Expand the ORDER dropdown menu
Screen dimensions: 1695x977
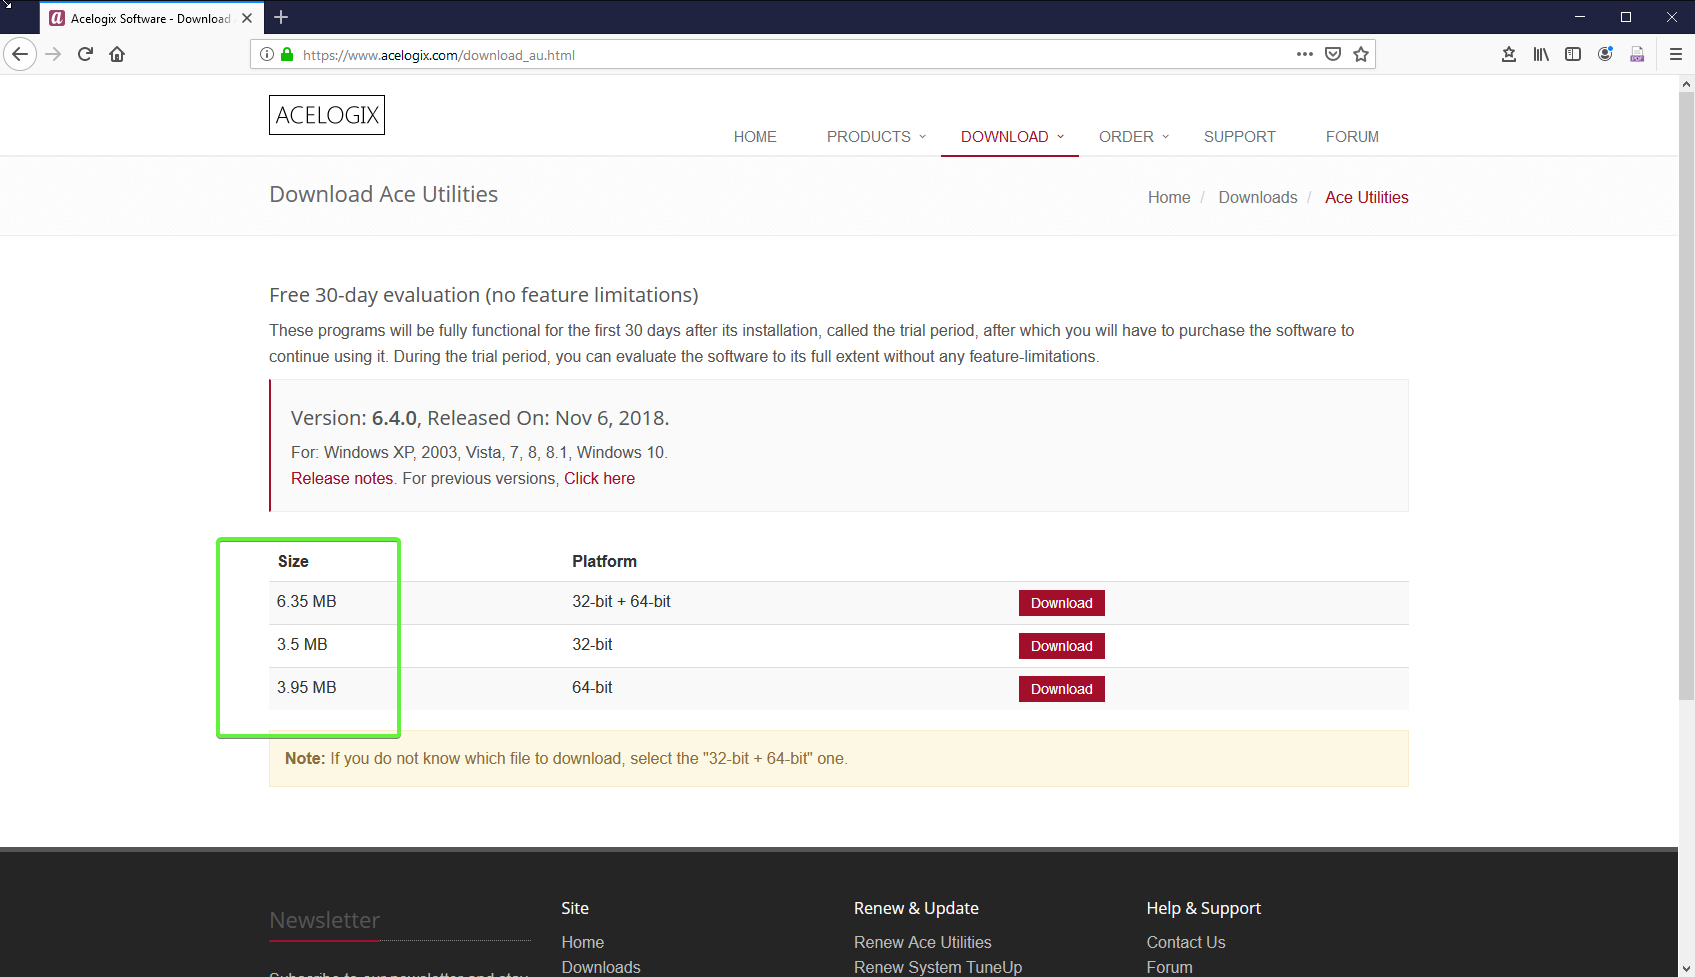pos(1133,137)
